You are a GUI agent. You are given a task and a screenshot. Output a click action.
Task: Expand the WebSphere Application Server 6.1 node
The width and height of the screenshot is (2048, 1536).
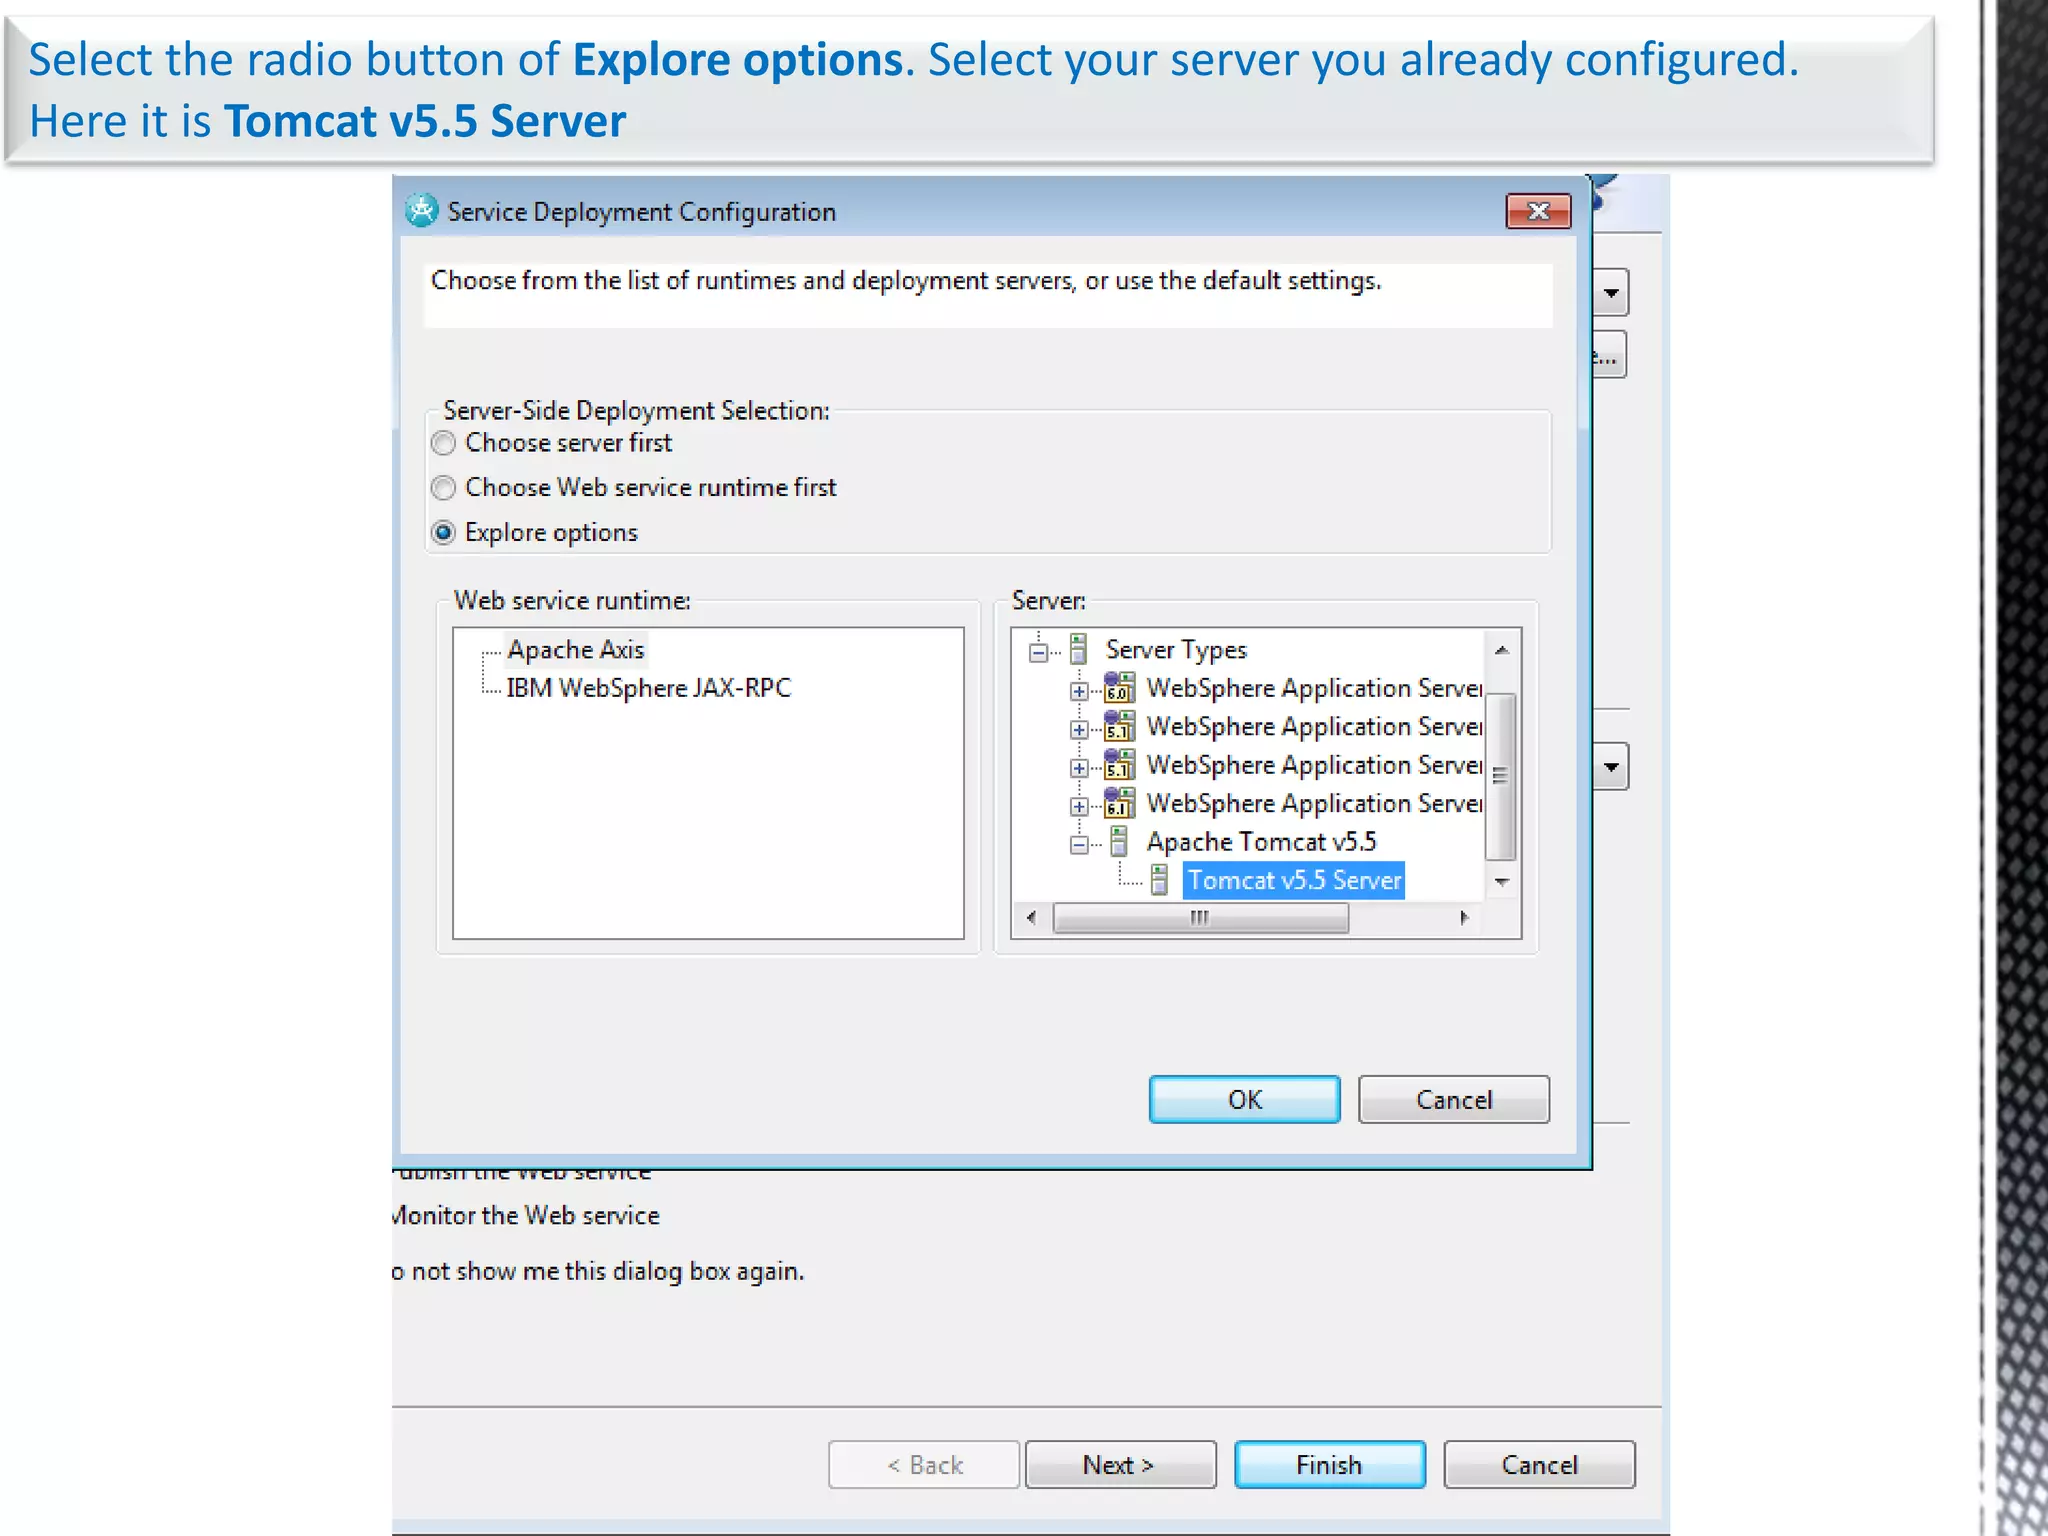click(x=1078, y=806)
